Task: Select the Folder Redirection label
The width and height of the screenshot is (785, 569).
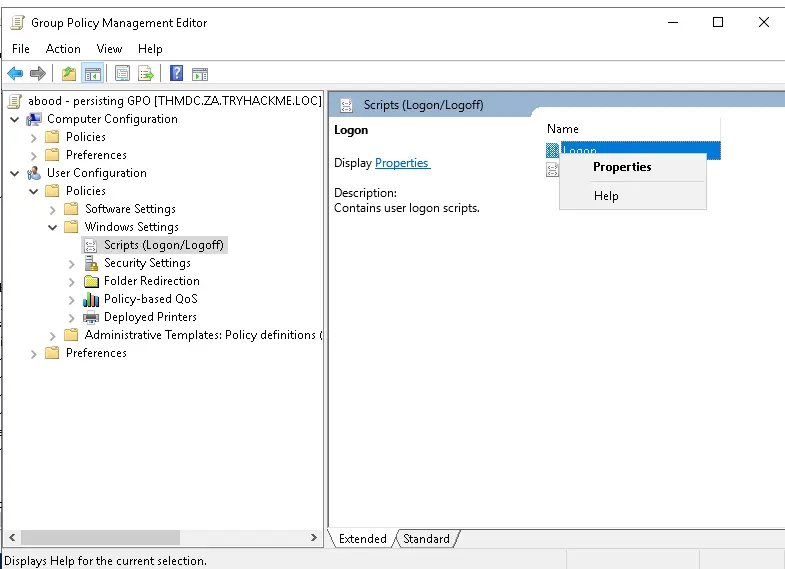Action: point(152,281)
